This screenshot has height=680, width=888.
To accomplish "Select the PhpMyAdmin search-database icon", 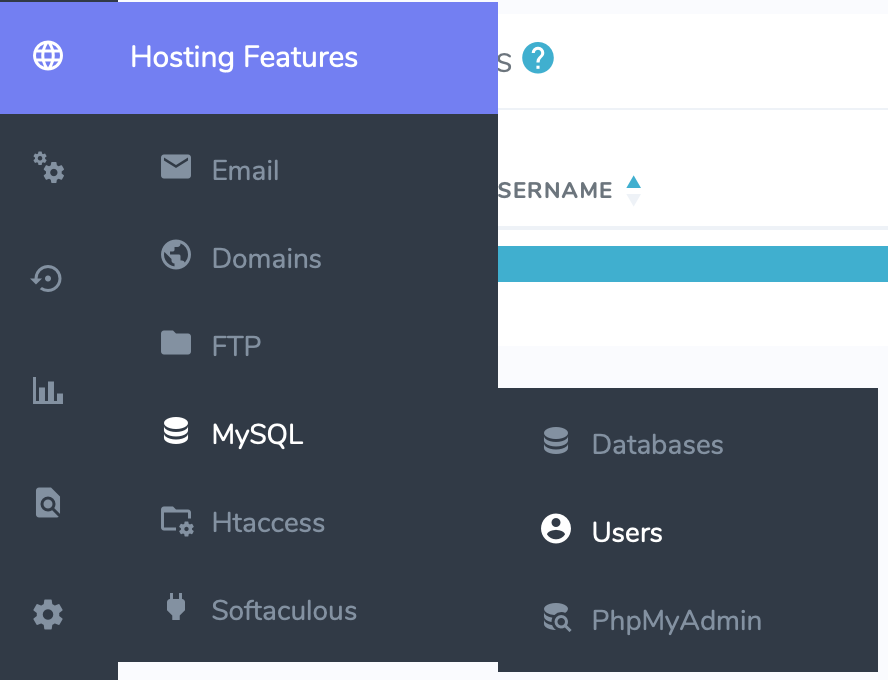I will click(556, 619).
